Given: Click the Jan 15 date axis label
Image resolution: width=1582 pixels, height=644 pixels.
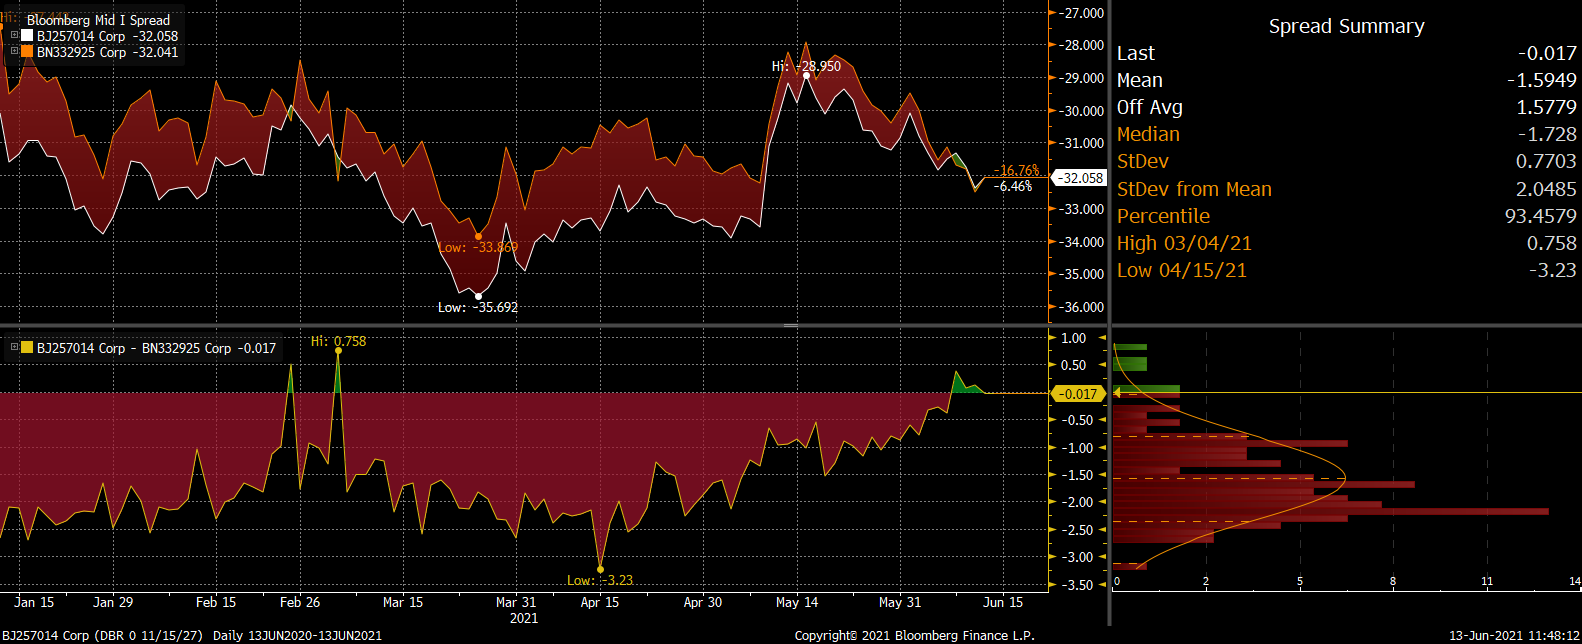Looking at the screenshot, I should (x=34, y=602).
